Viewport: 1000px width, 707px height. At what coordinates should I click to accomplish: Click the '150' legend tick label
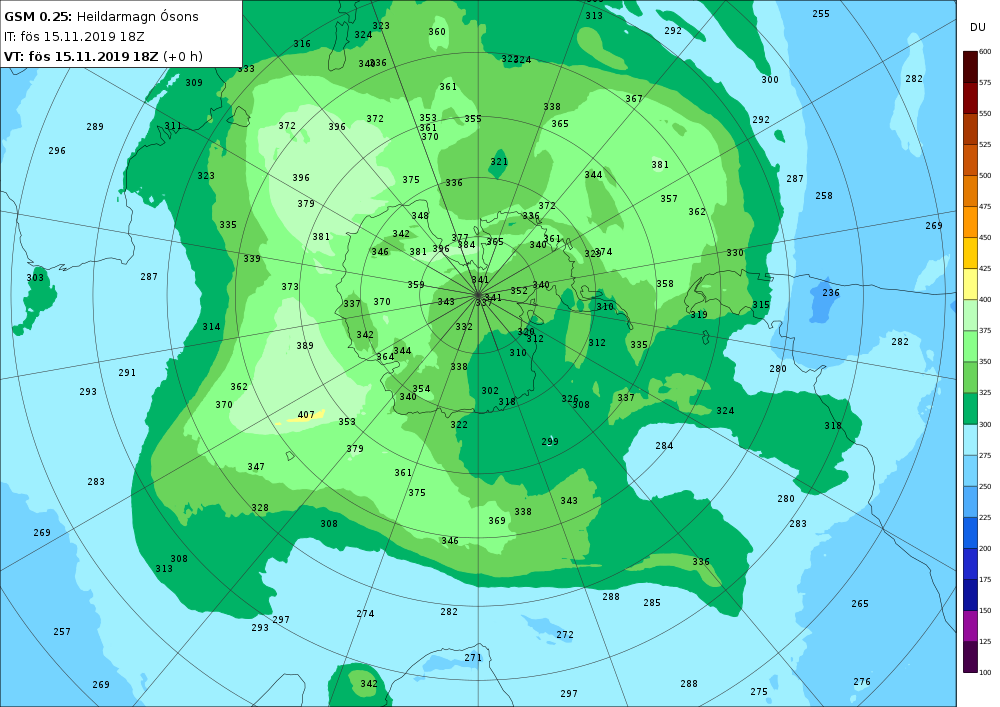(x=985, y=611)
